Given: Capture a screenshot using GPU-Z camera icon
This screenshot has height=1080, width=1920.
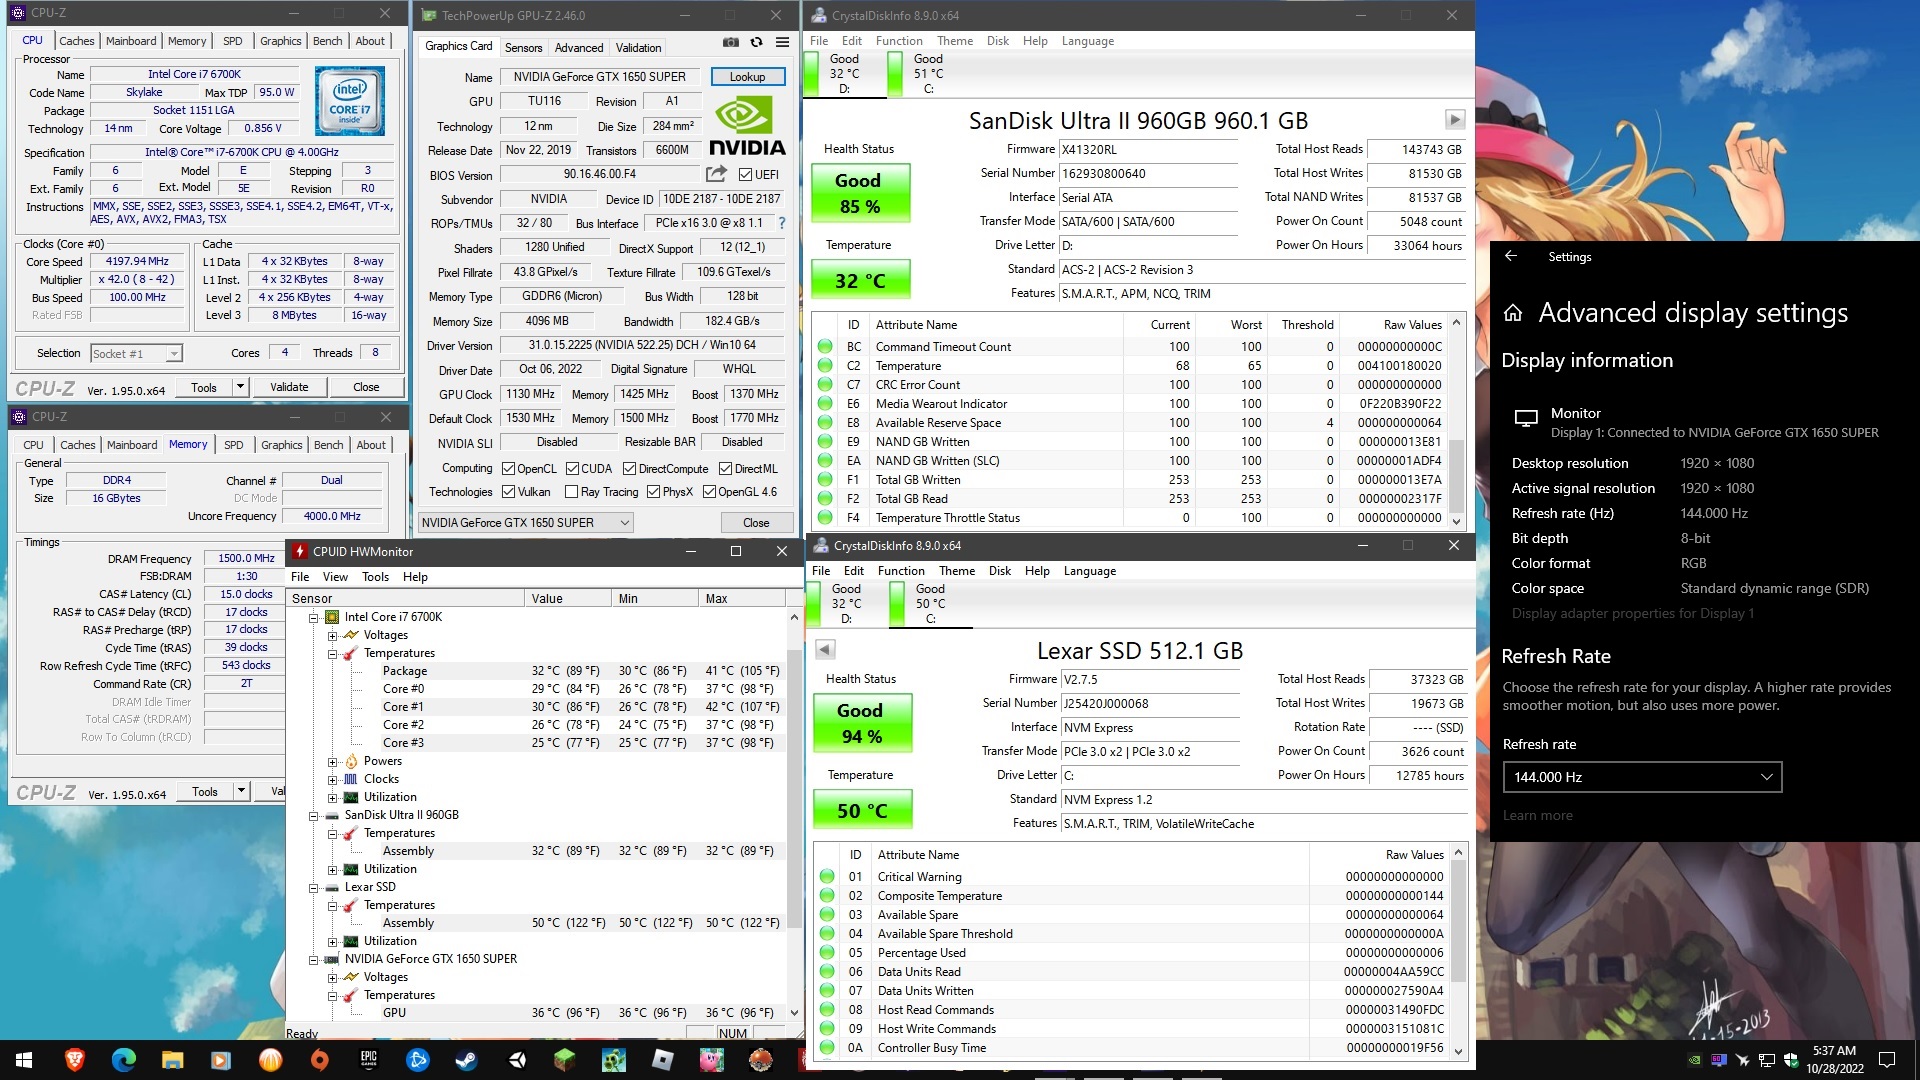Looking at the screenshot, I should tap(731, 43).
